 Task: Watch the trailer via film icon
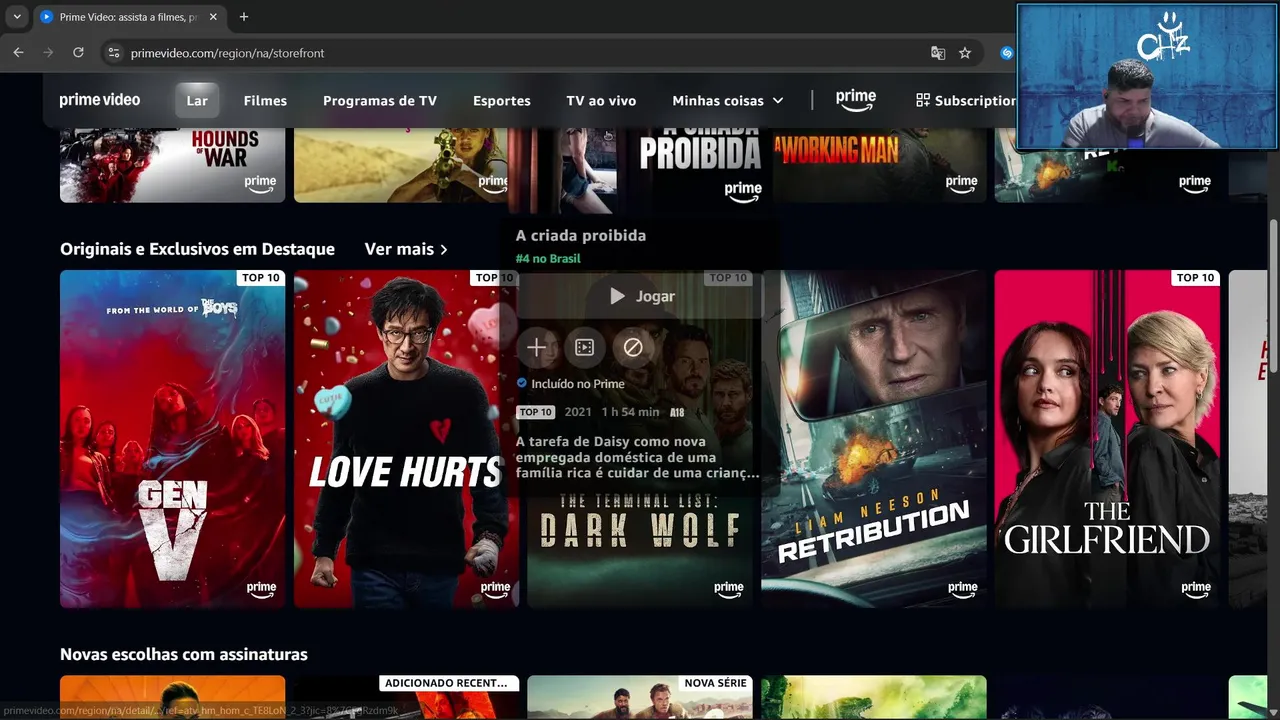(585, 347)
